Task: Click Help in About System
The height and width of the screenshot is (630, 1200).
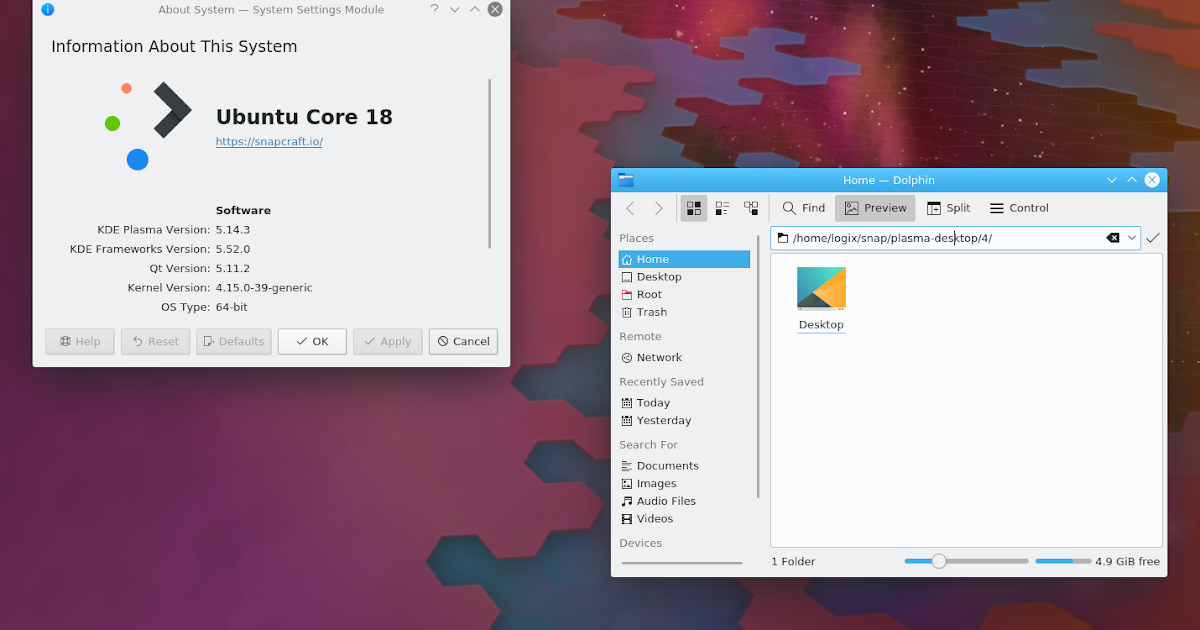Action: (80, 341)
